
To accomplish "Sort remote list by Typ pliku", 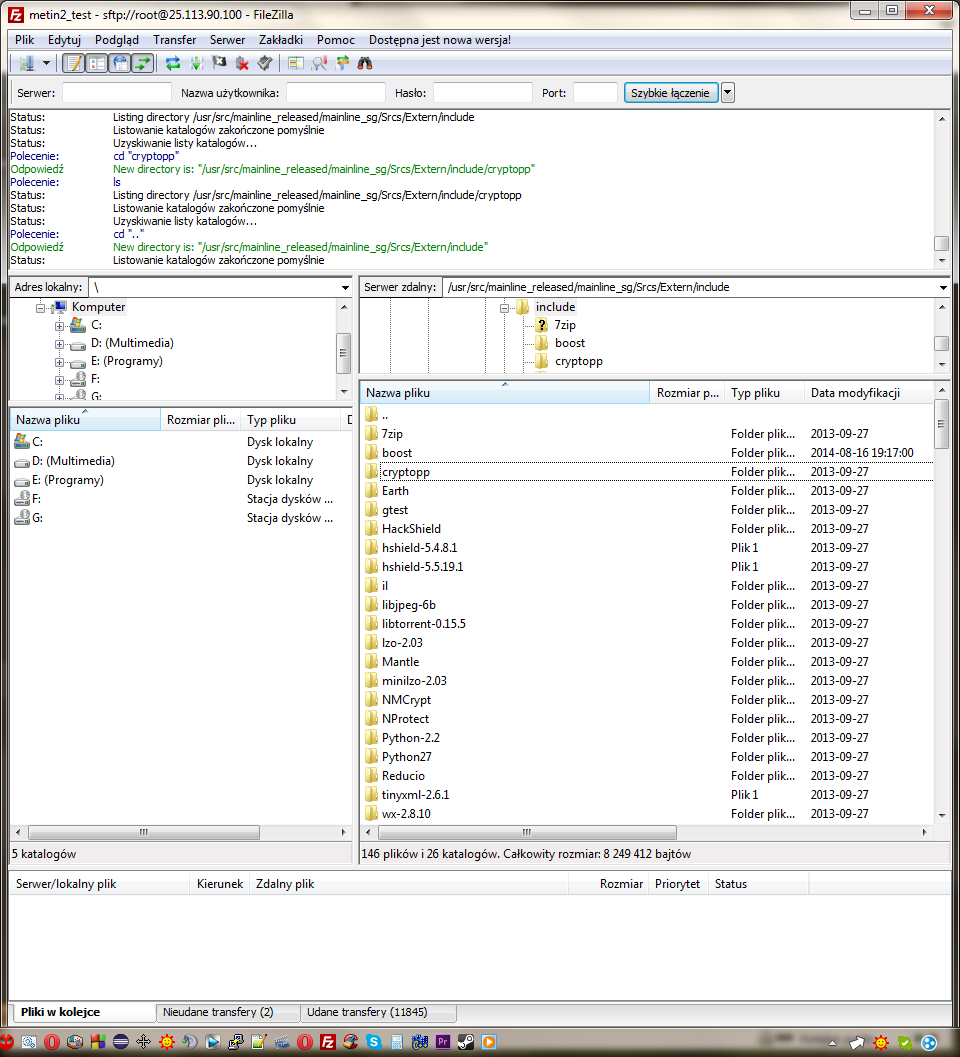I will click(764, 393).
